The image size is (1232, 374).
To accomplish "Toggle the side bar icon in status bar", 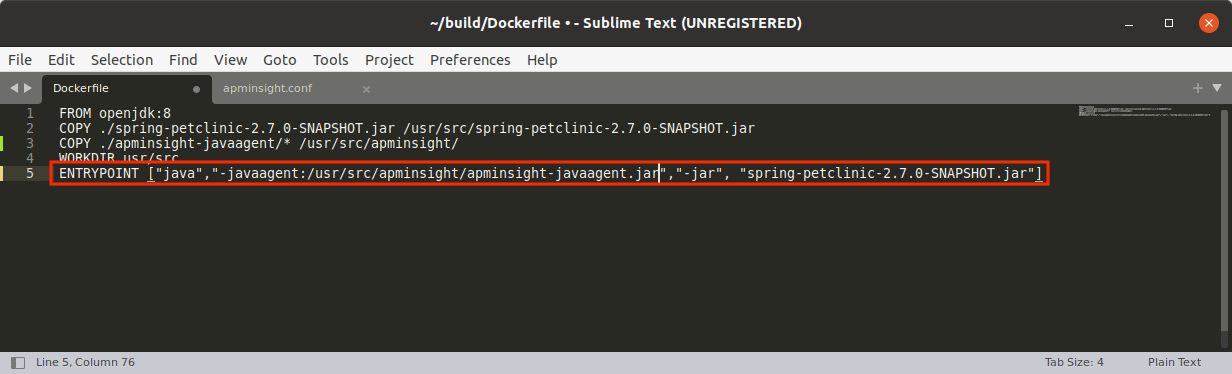I will [17, 362].
